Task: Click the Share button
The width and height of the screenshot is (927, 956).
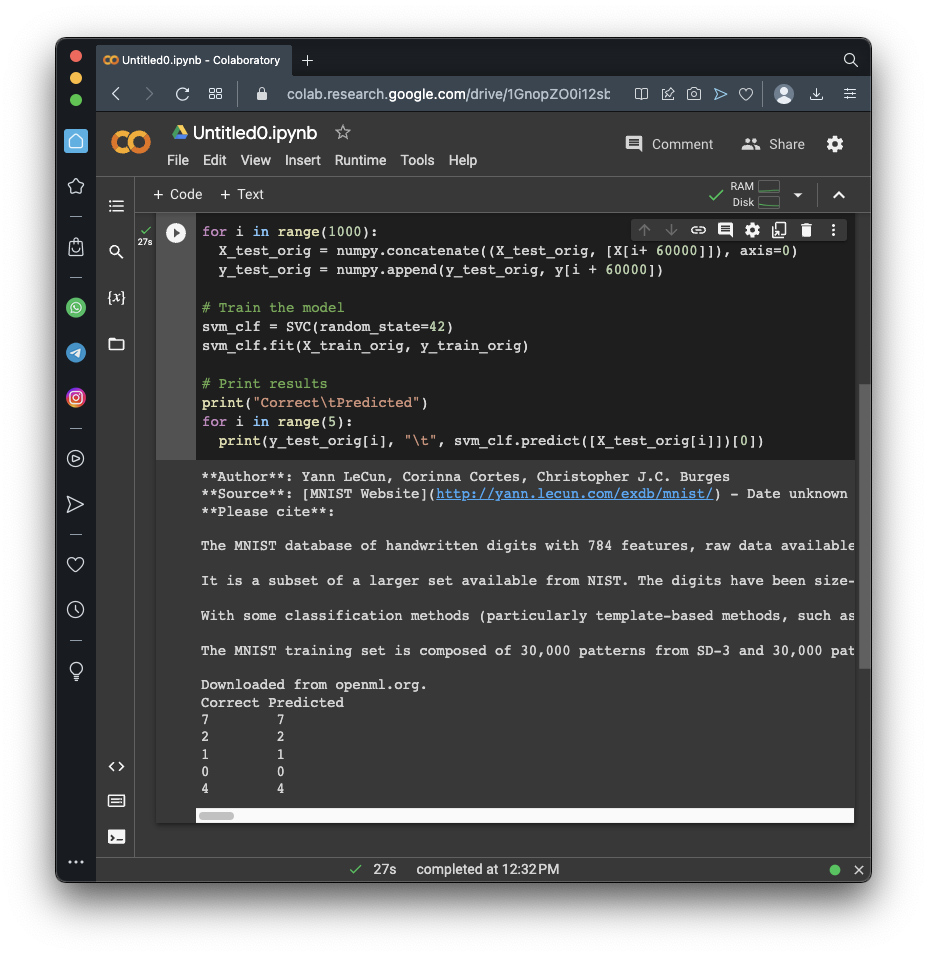Action: point(773,144)
